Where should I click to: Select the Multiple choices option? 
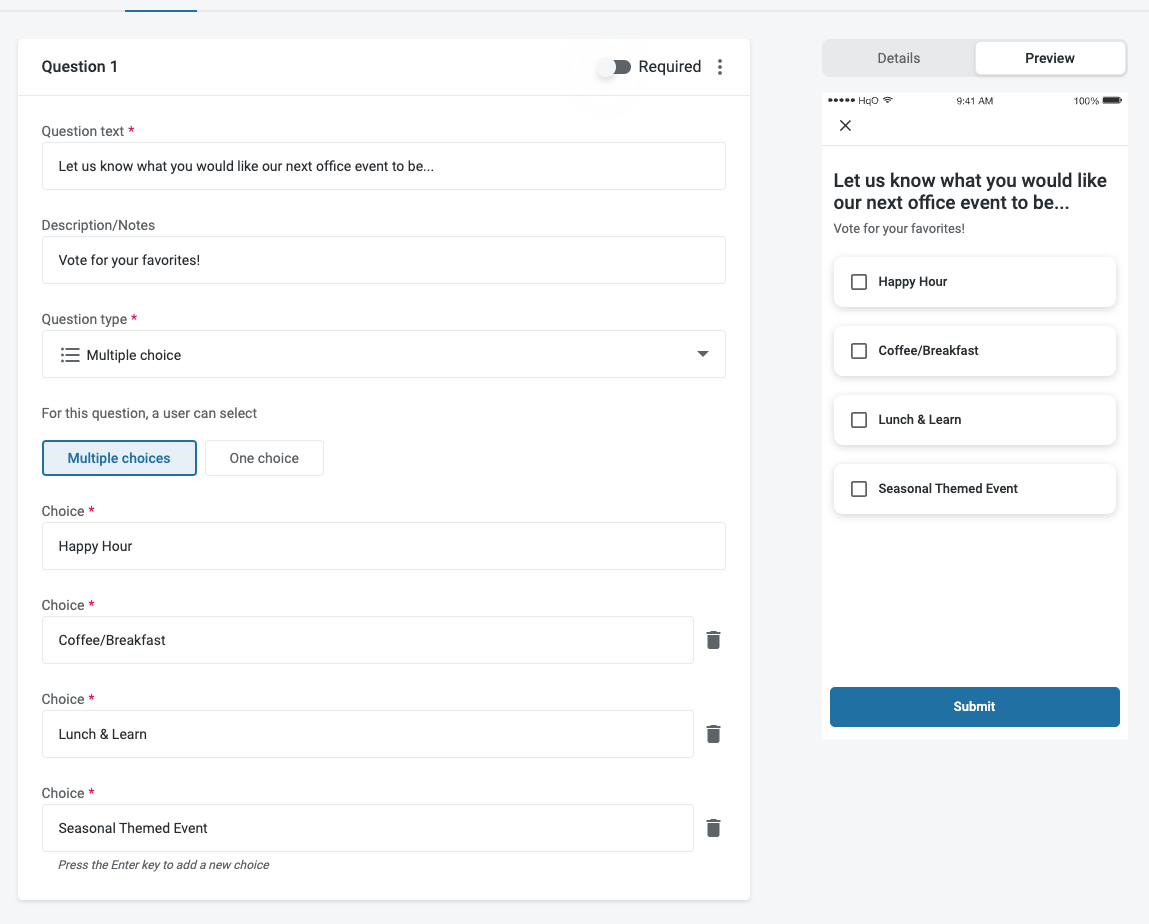point(119,458)
